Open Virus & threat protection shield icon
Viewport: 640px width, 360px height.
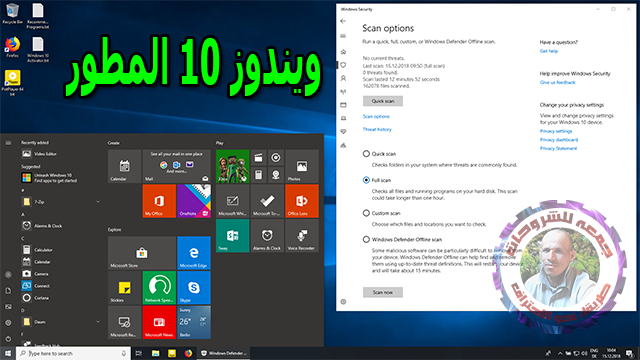point(343,65)
